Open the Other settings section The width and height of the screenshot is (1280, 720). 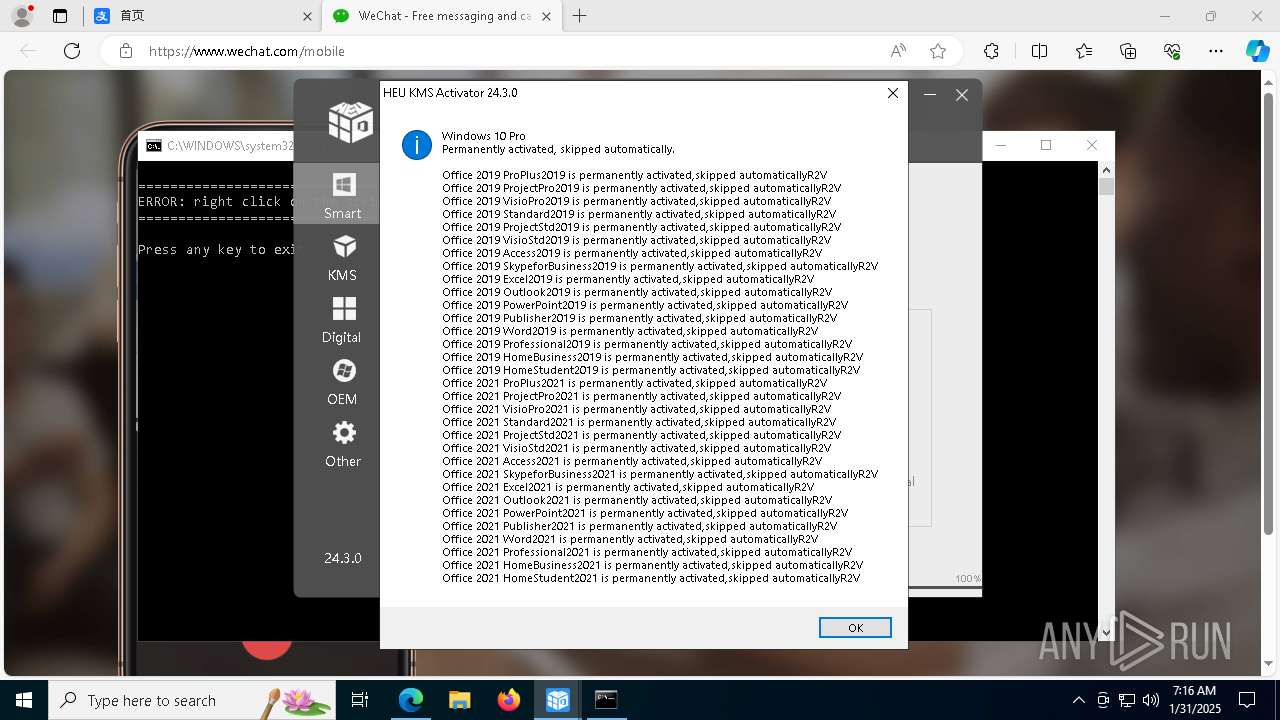[x=342, y=444]
